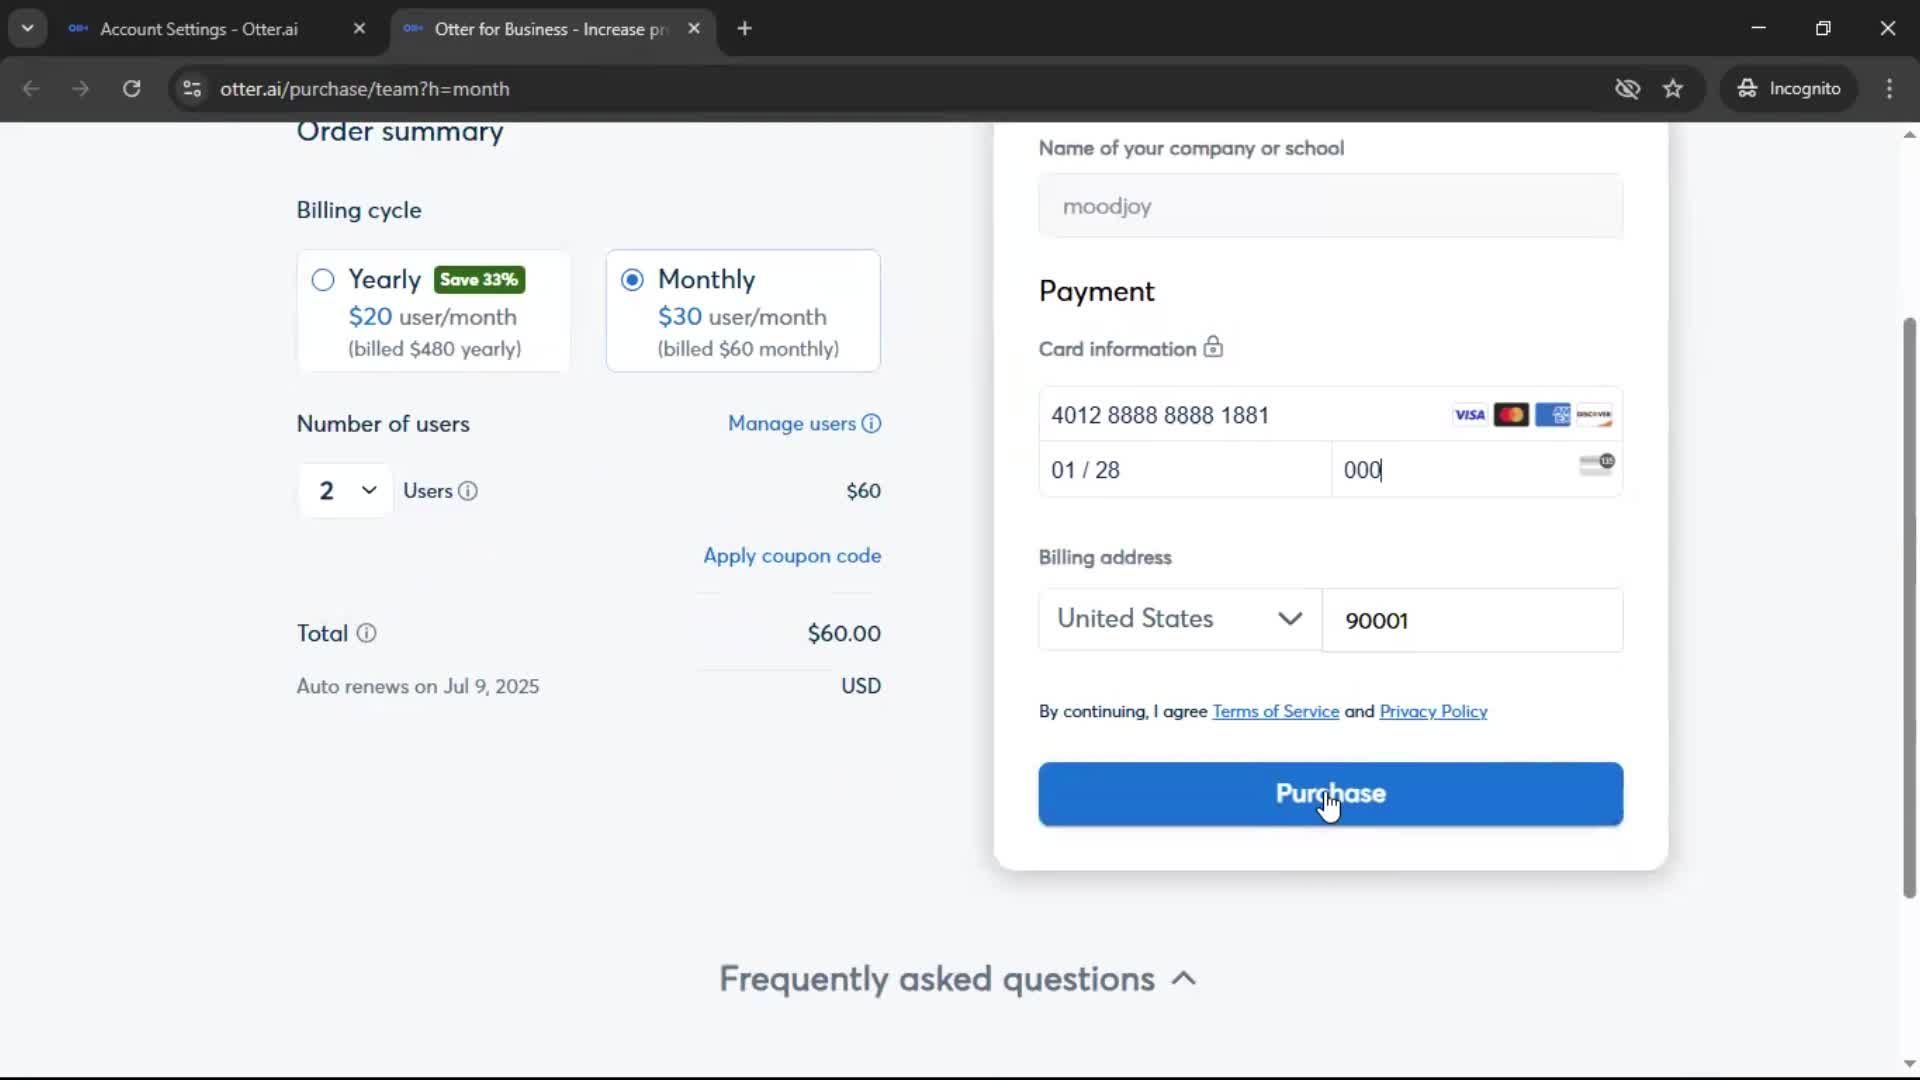
Task: Click the $30 user/month monthly price
Action: tap(742, 317)
